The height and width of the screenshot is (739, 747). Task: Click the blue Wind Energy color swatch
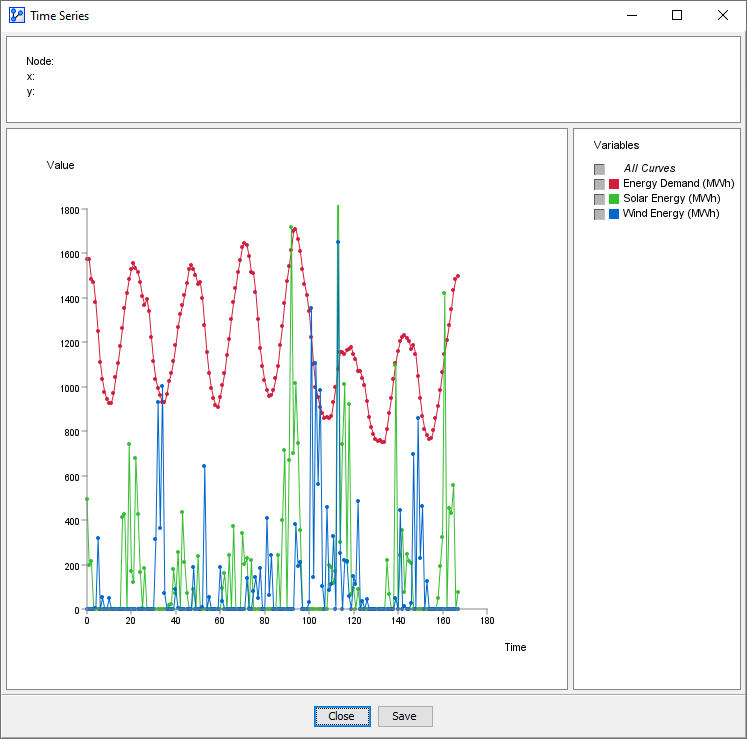(x=614, y=214)
